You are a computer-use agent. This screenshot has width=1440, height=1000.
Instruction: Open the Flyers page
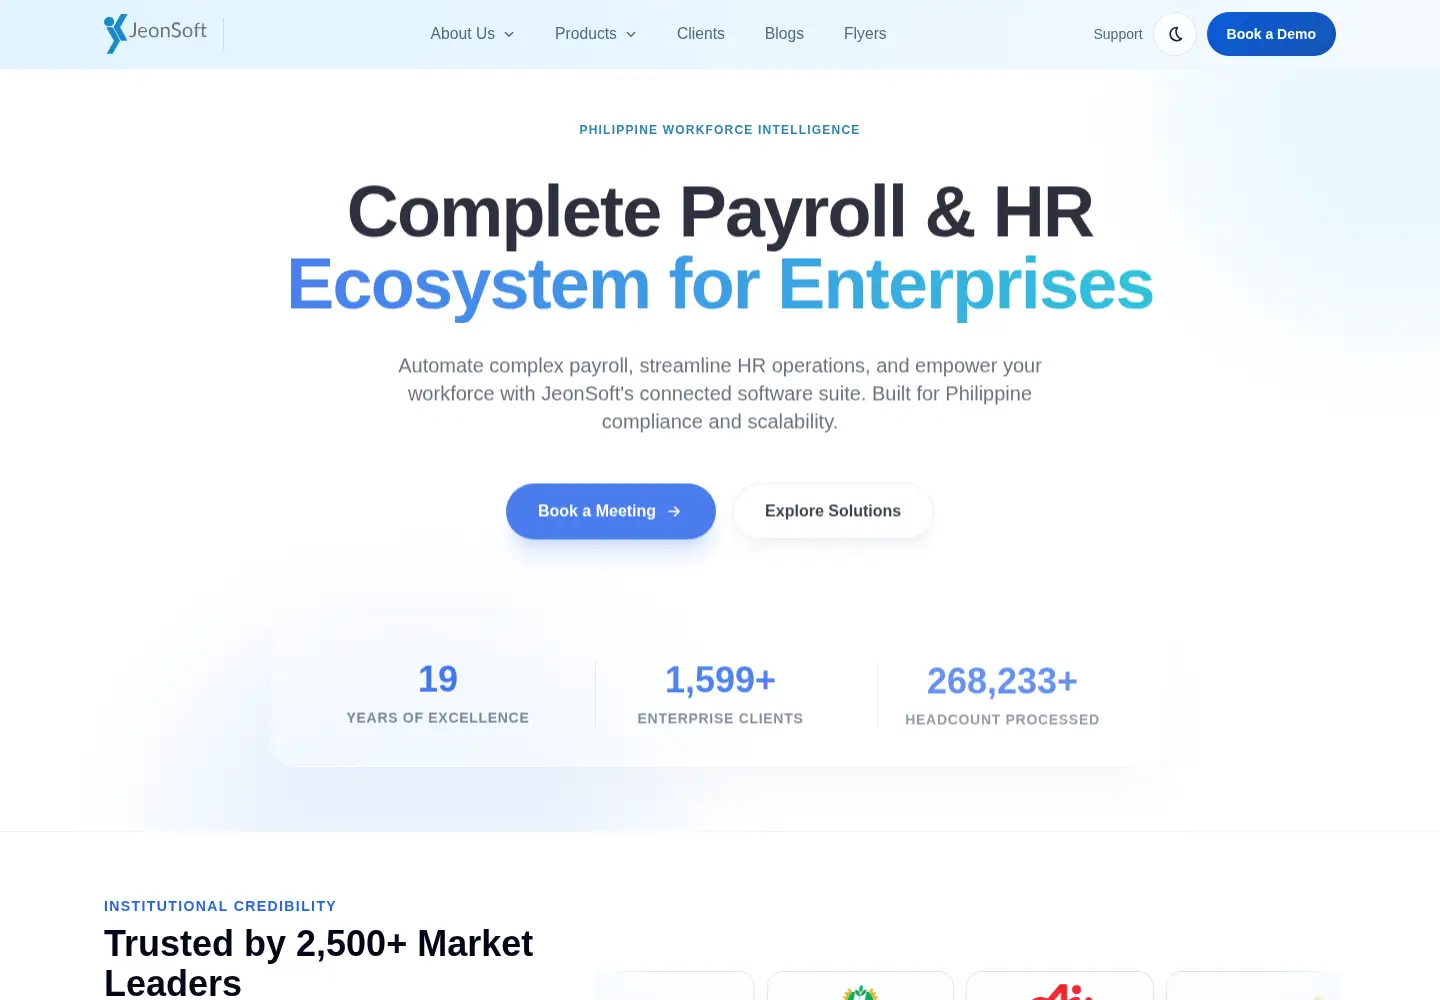coord(865,34)
